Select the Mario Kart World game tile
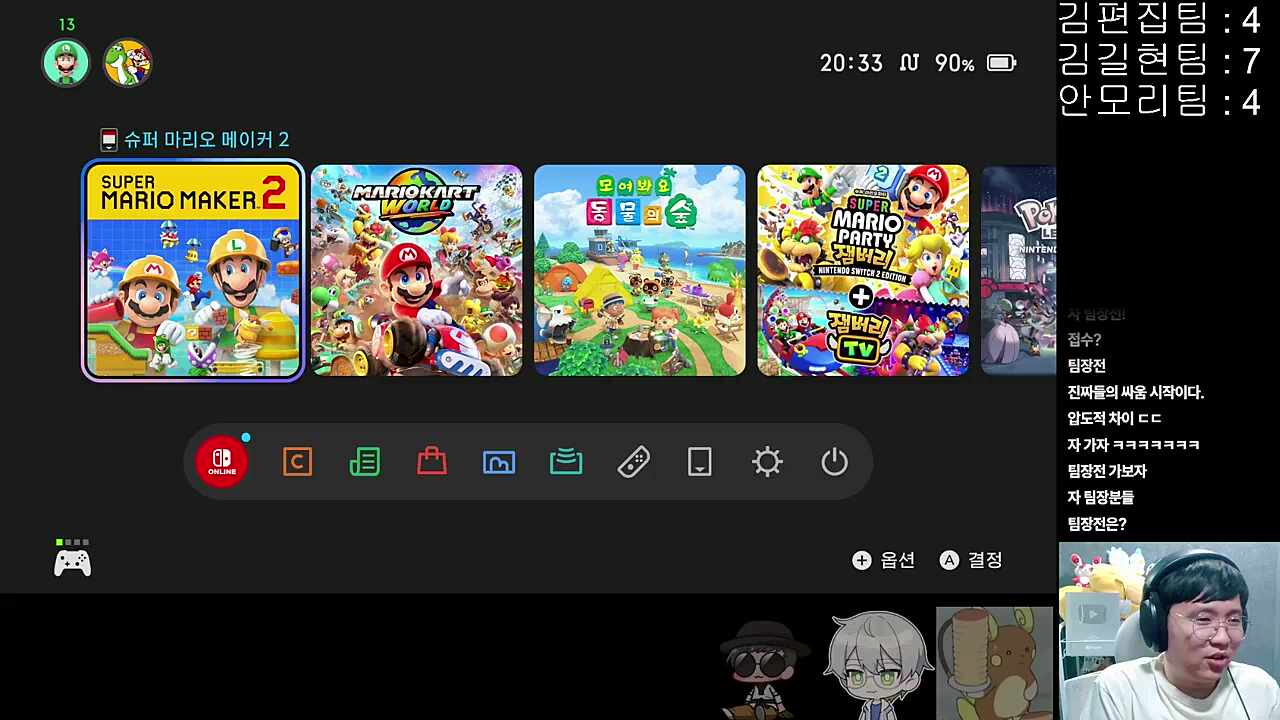 [416, 271]
